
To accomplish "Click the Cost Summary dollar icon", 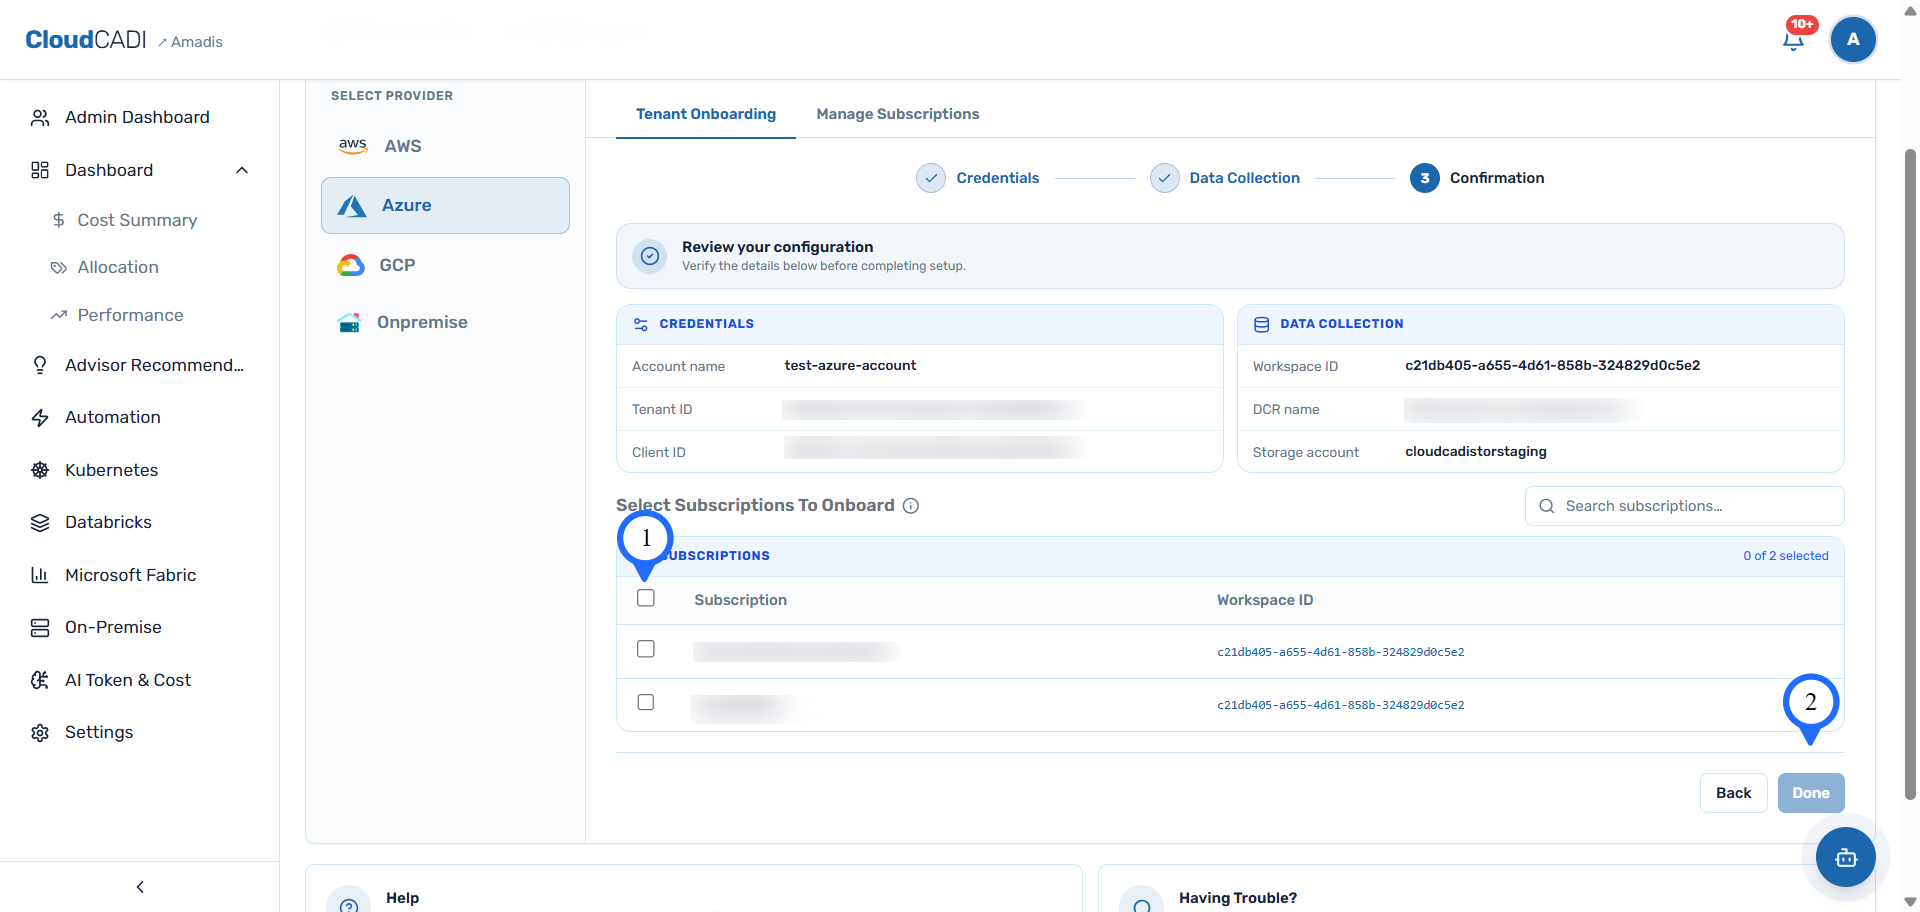I will (x=59, y=220).
